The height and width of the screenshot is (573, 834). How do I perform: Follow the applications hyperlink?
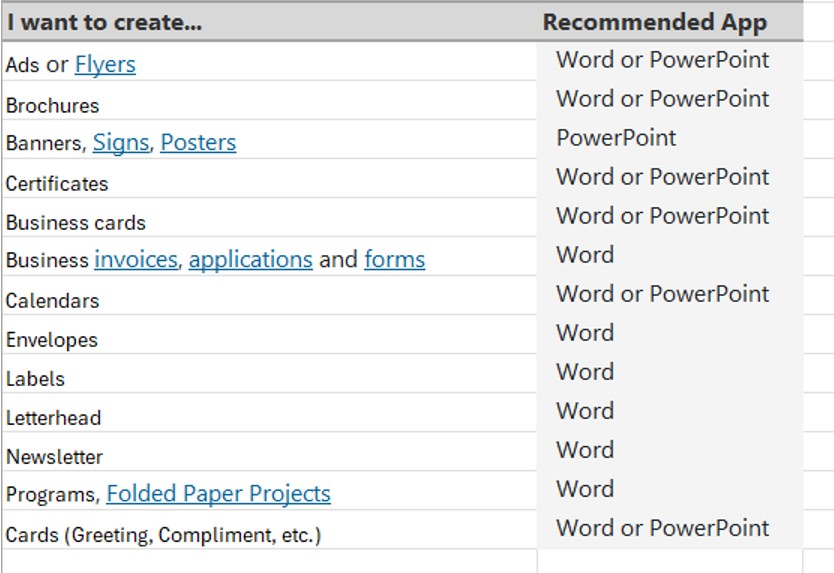(251, 259)
